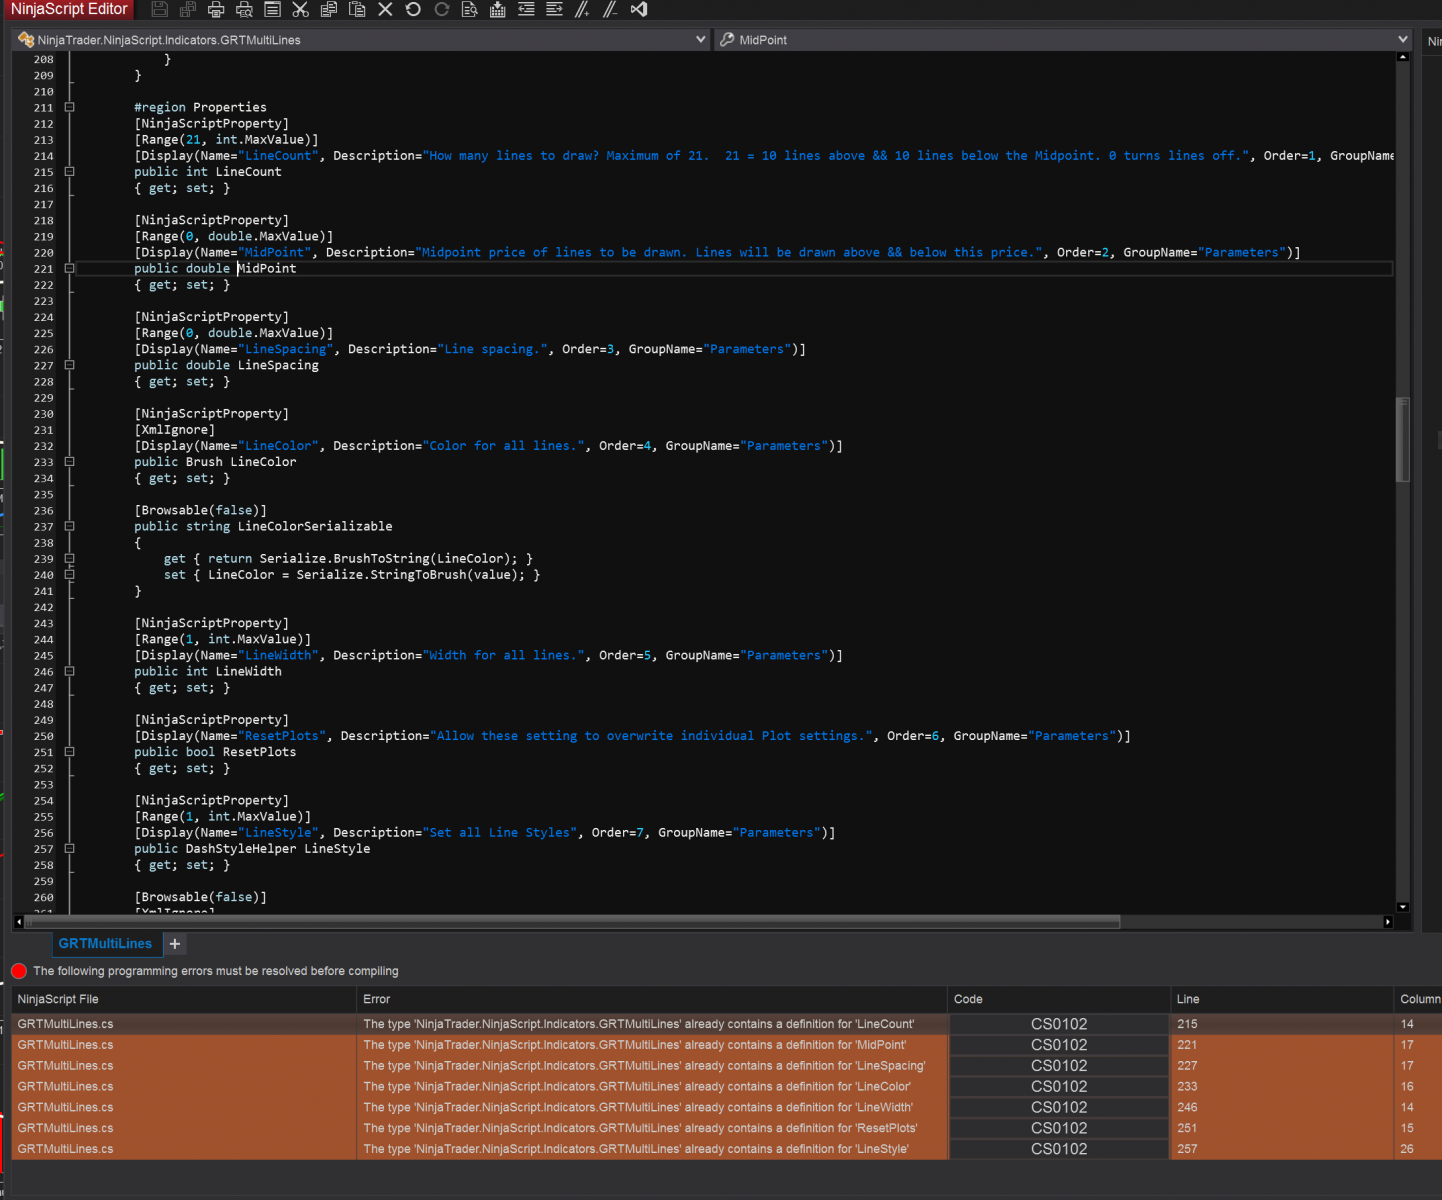This screenshot has width=1442, height=1200.
Task: Add a new tab with plus button
Action: (175, 944)
